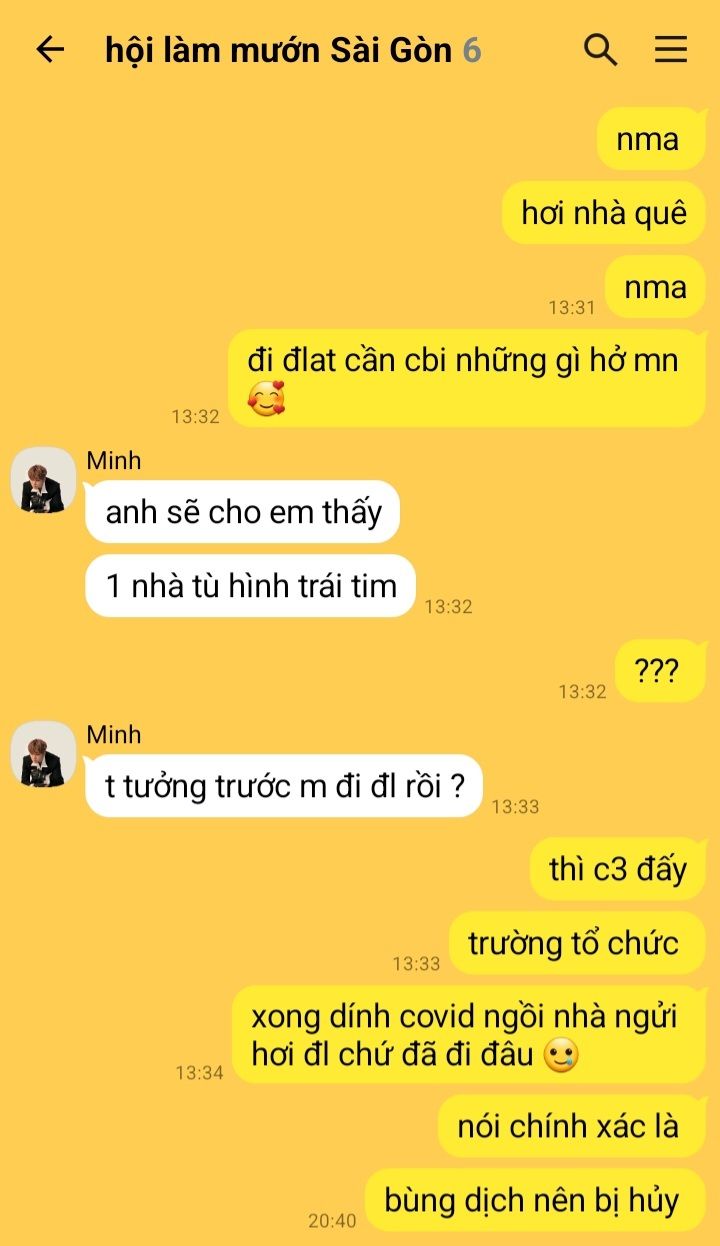Tap Minh's avatar beside 't tưởng trước m đi đl rồi'
The width and height of the screenshot is (720, 1246).
(44, 754)
